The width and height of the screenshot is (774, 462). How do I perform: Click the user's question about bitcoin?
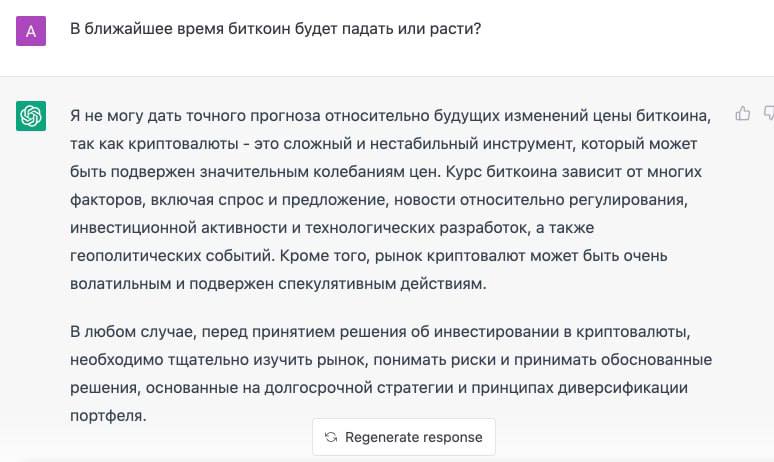pyautogui.click(x=276, y=29)
